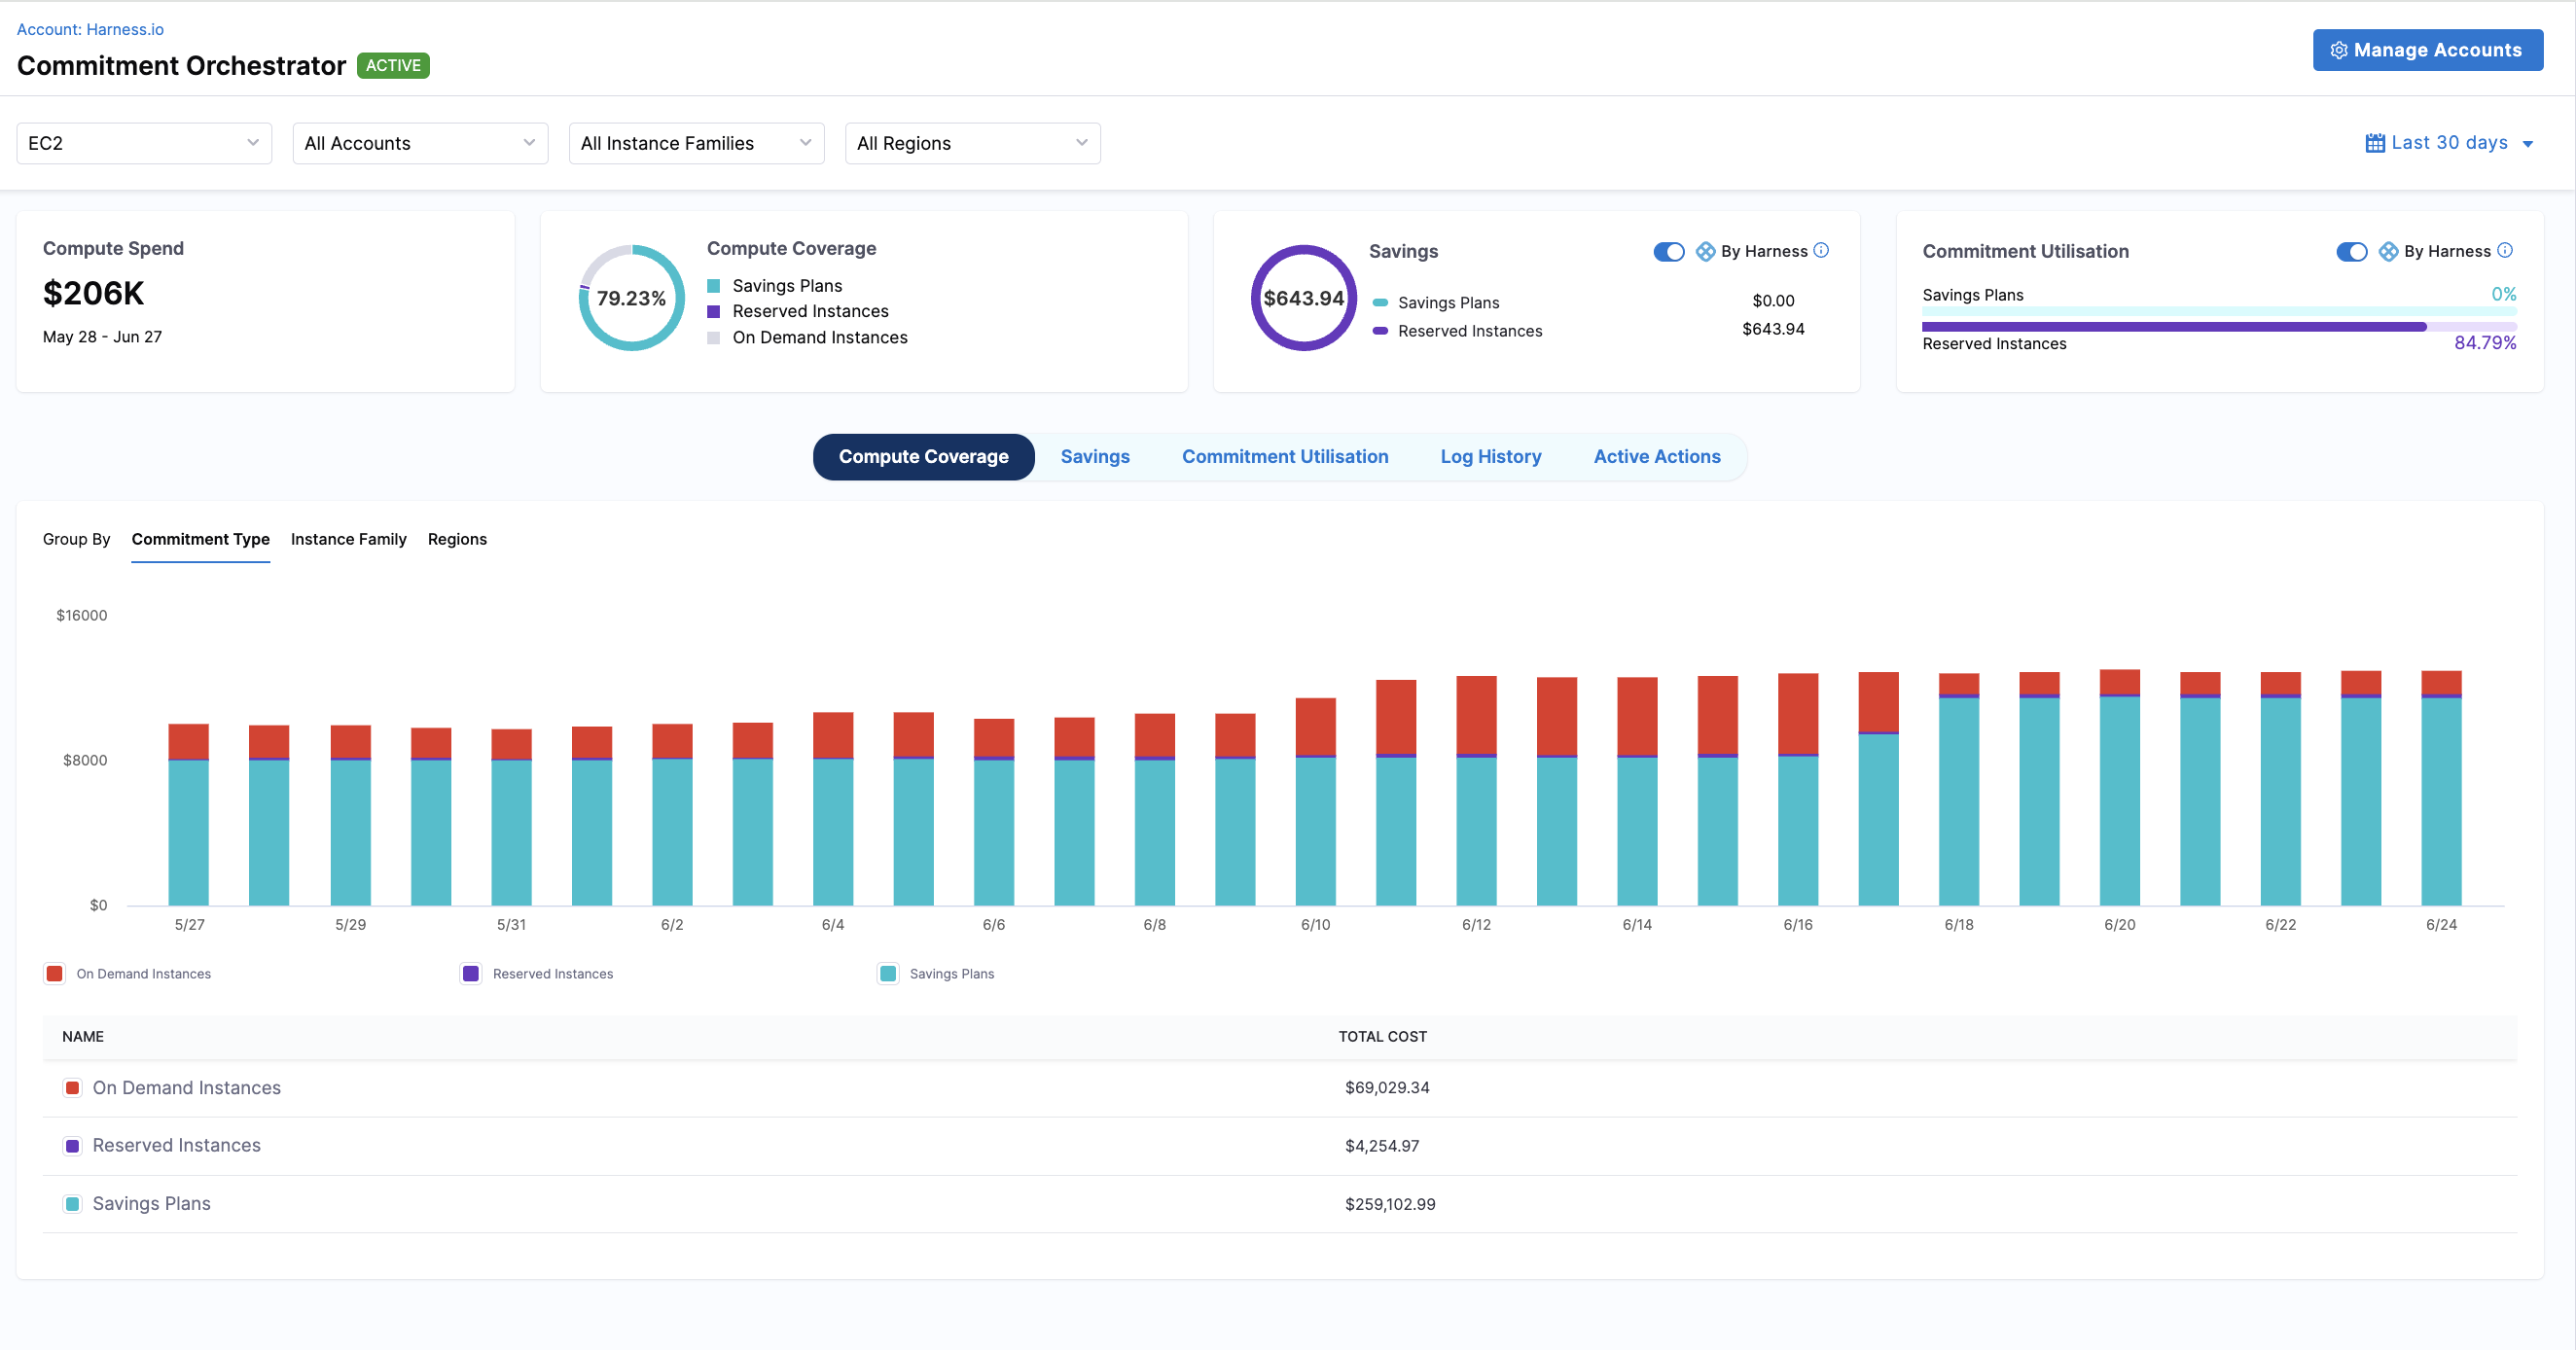Switch to the Log History tab
2576x1350 pixels.
tap(1490, 456)
